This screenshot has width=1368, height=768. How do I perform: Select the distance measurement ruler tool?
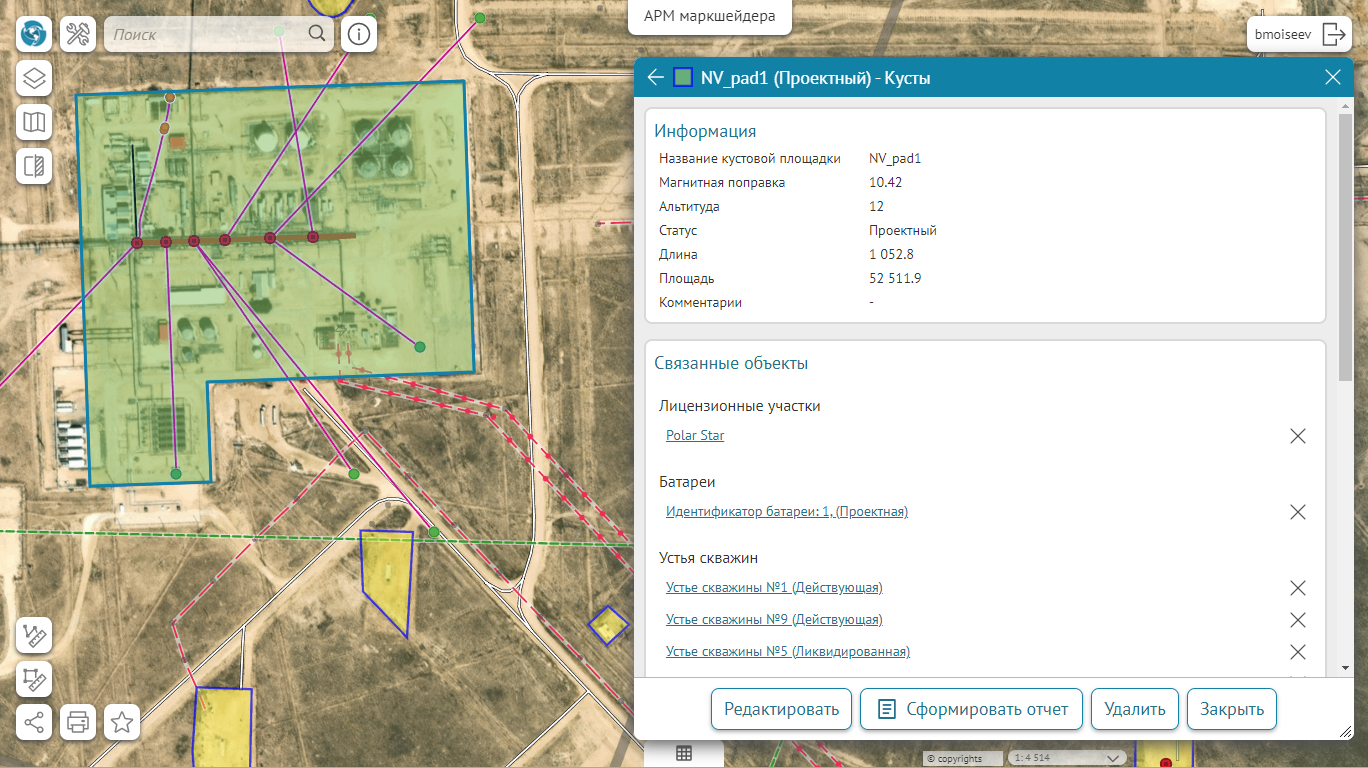point(35,635)
